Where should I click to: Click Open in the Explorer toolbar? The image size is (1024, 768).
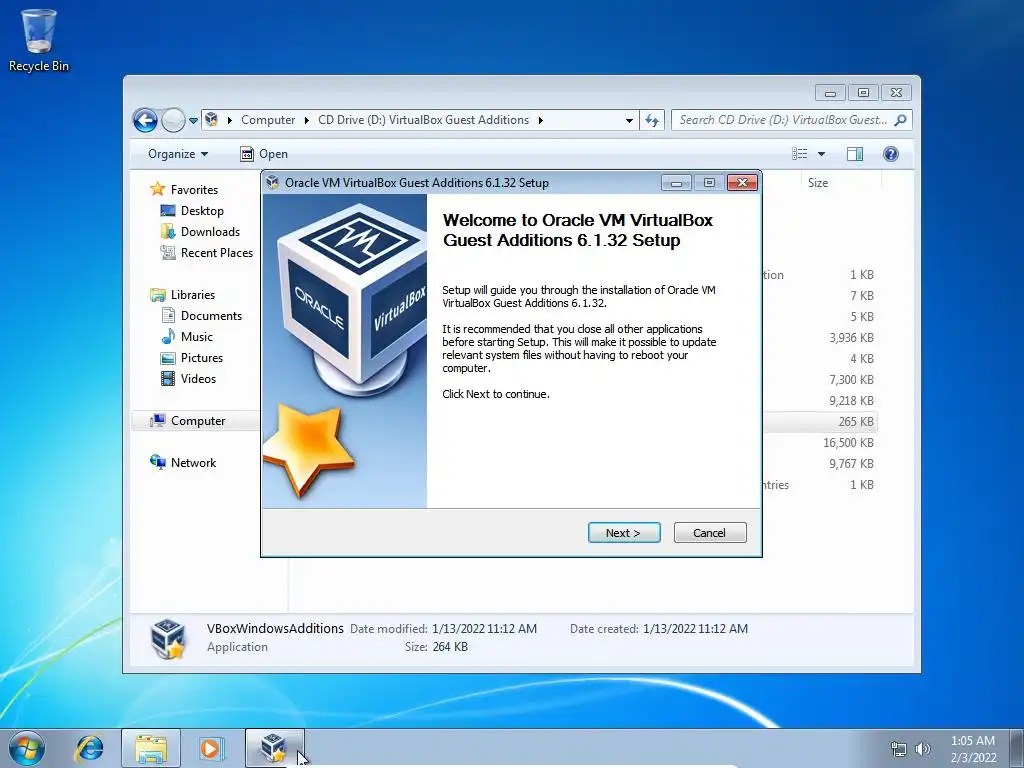coord(264,154)
